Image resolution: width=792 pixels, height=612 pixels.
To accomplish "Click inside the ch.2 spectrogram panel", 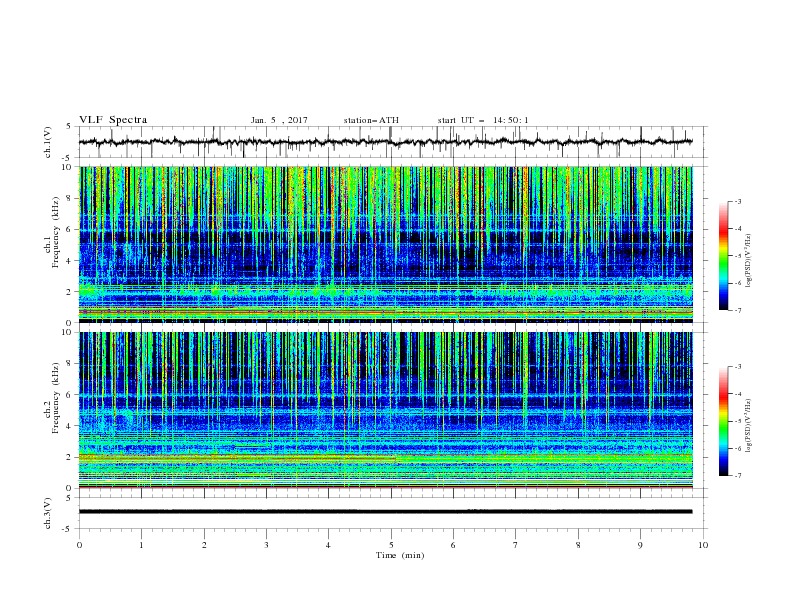I will (386, 410).
